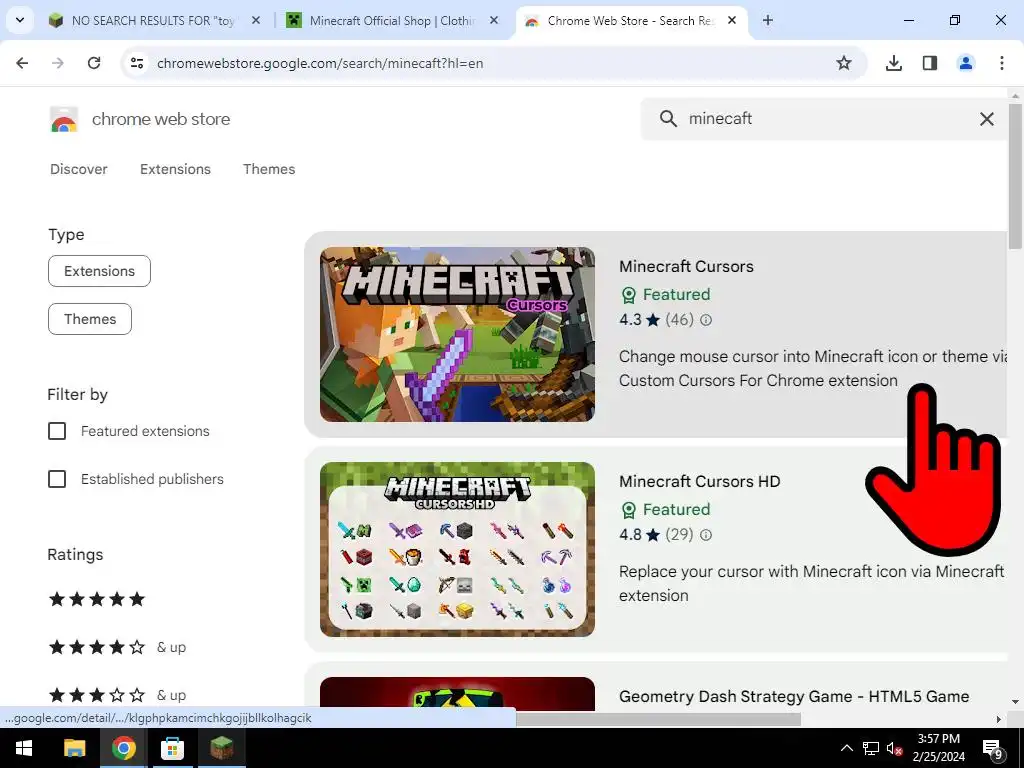Viewport: 1024px width, 768px height.
Task: Close the NO SEARCH RESULTS tab
Action: (256, 20)
